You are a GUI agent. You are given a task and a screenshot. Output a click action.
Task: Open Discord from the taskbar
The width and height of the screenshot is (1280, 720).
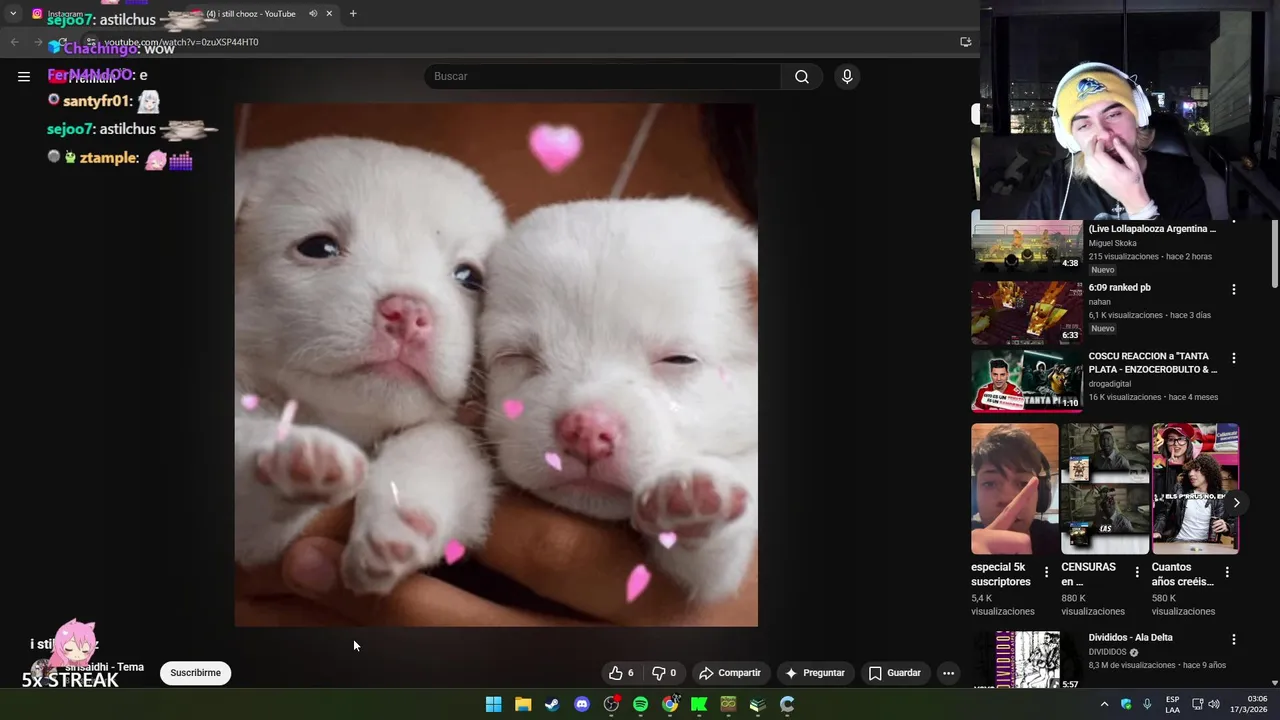(x=582, y=704)
